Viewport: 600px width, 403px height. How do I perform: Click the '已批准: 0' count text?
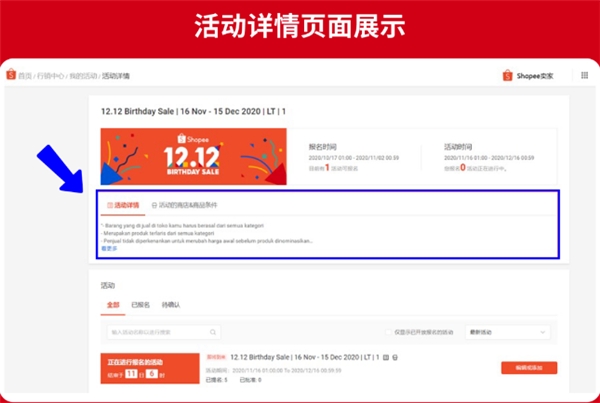coord(250,380)
